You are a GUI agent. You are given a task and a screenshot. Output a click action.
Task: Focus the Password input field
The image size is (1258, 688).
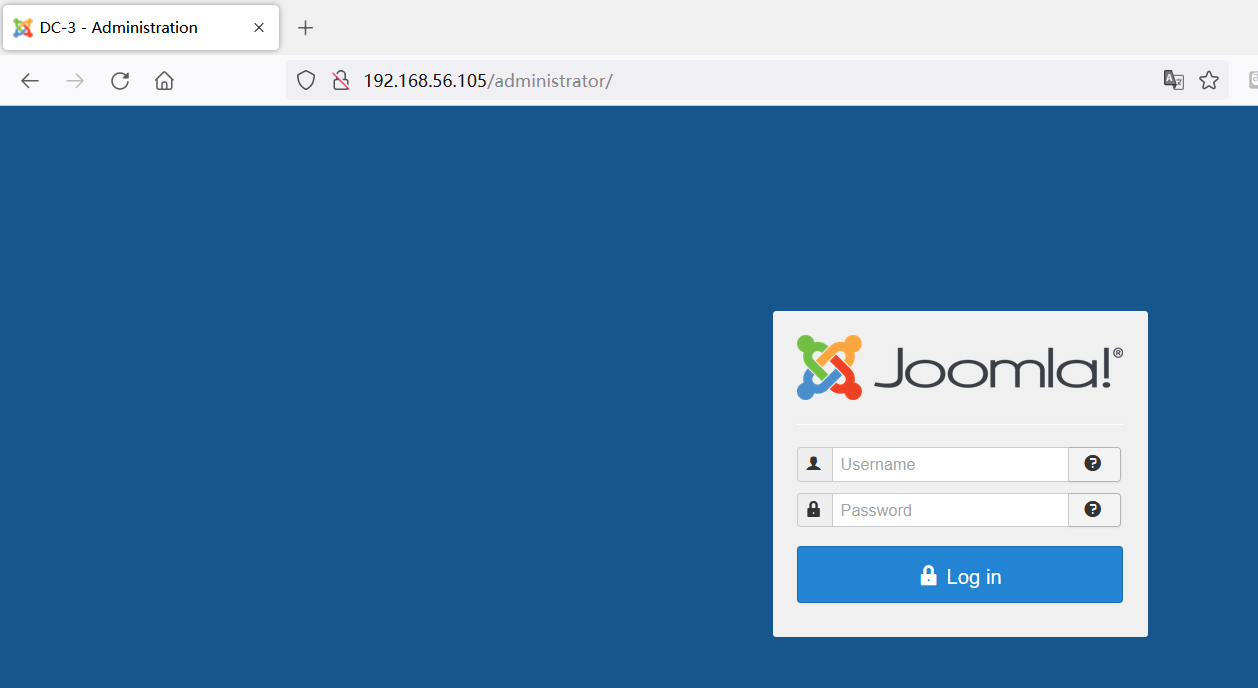(x=950, y=510)
